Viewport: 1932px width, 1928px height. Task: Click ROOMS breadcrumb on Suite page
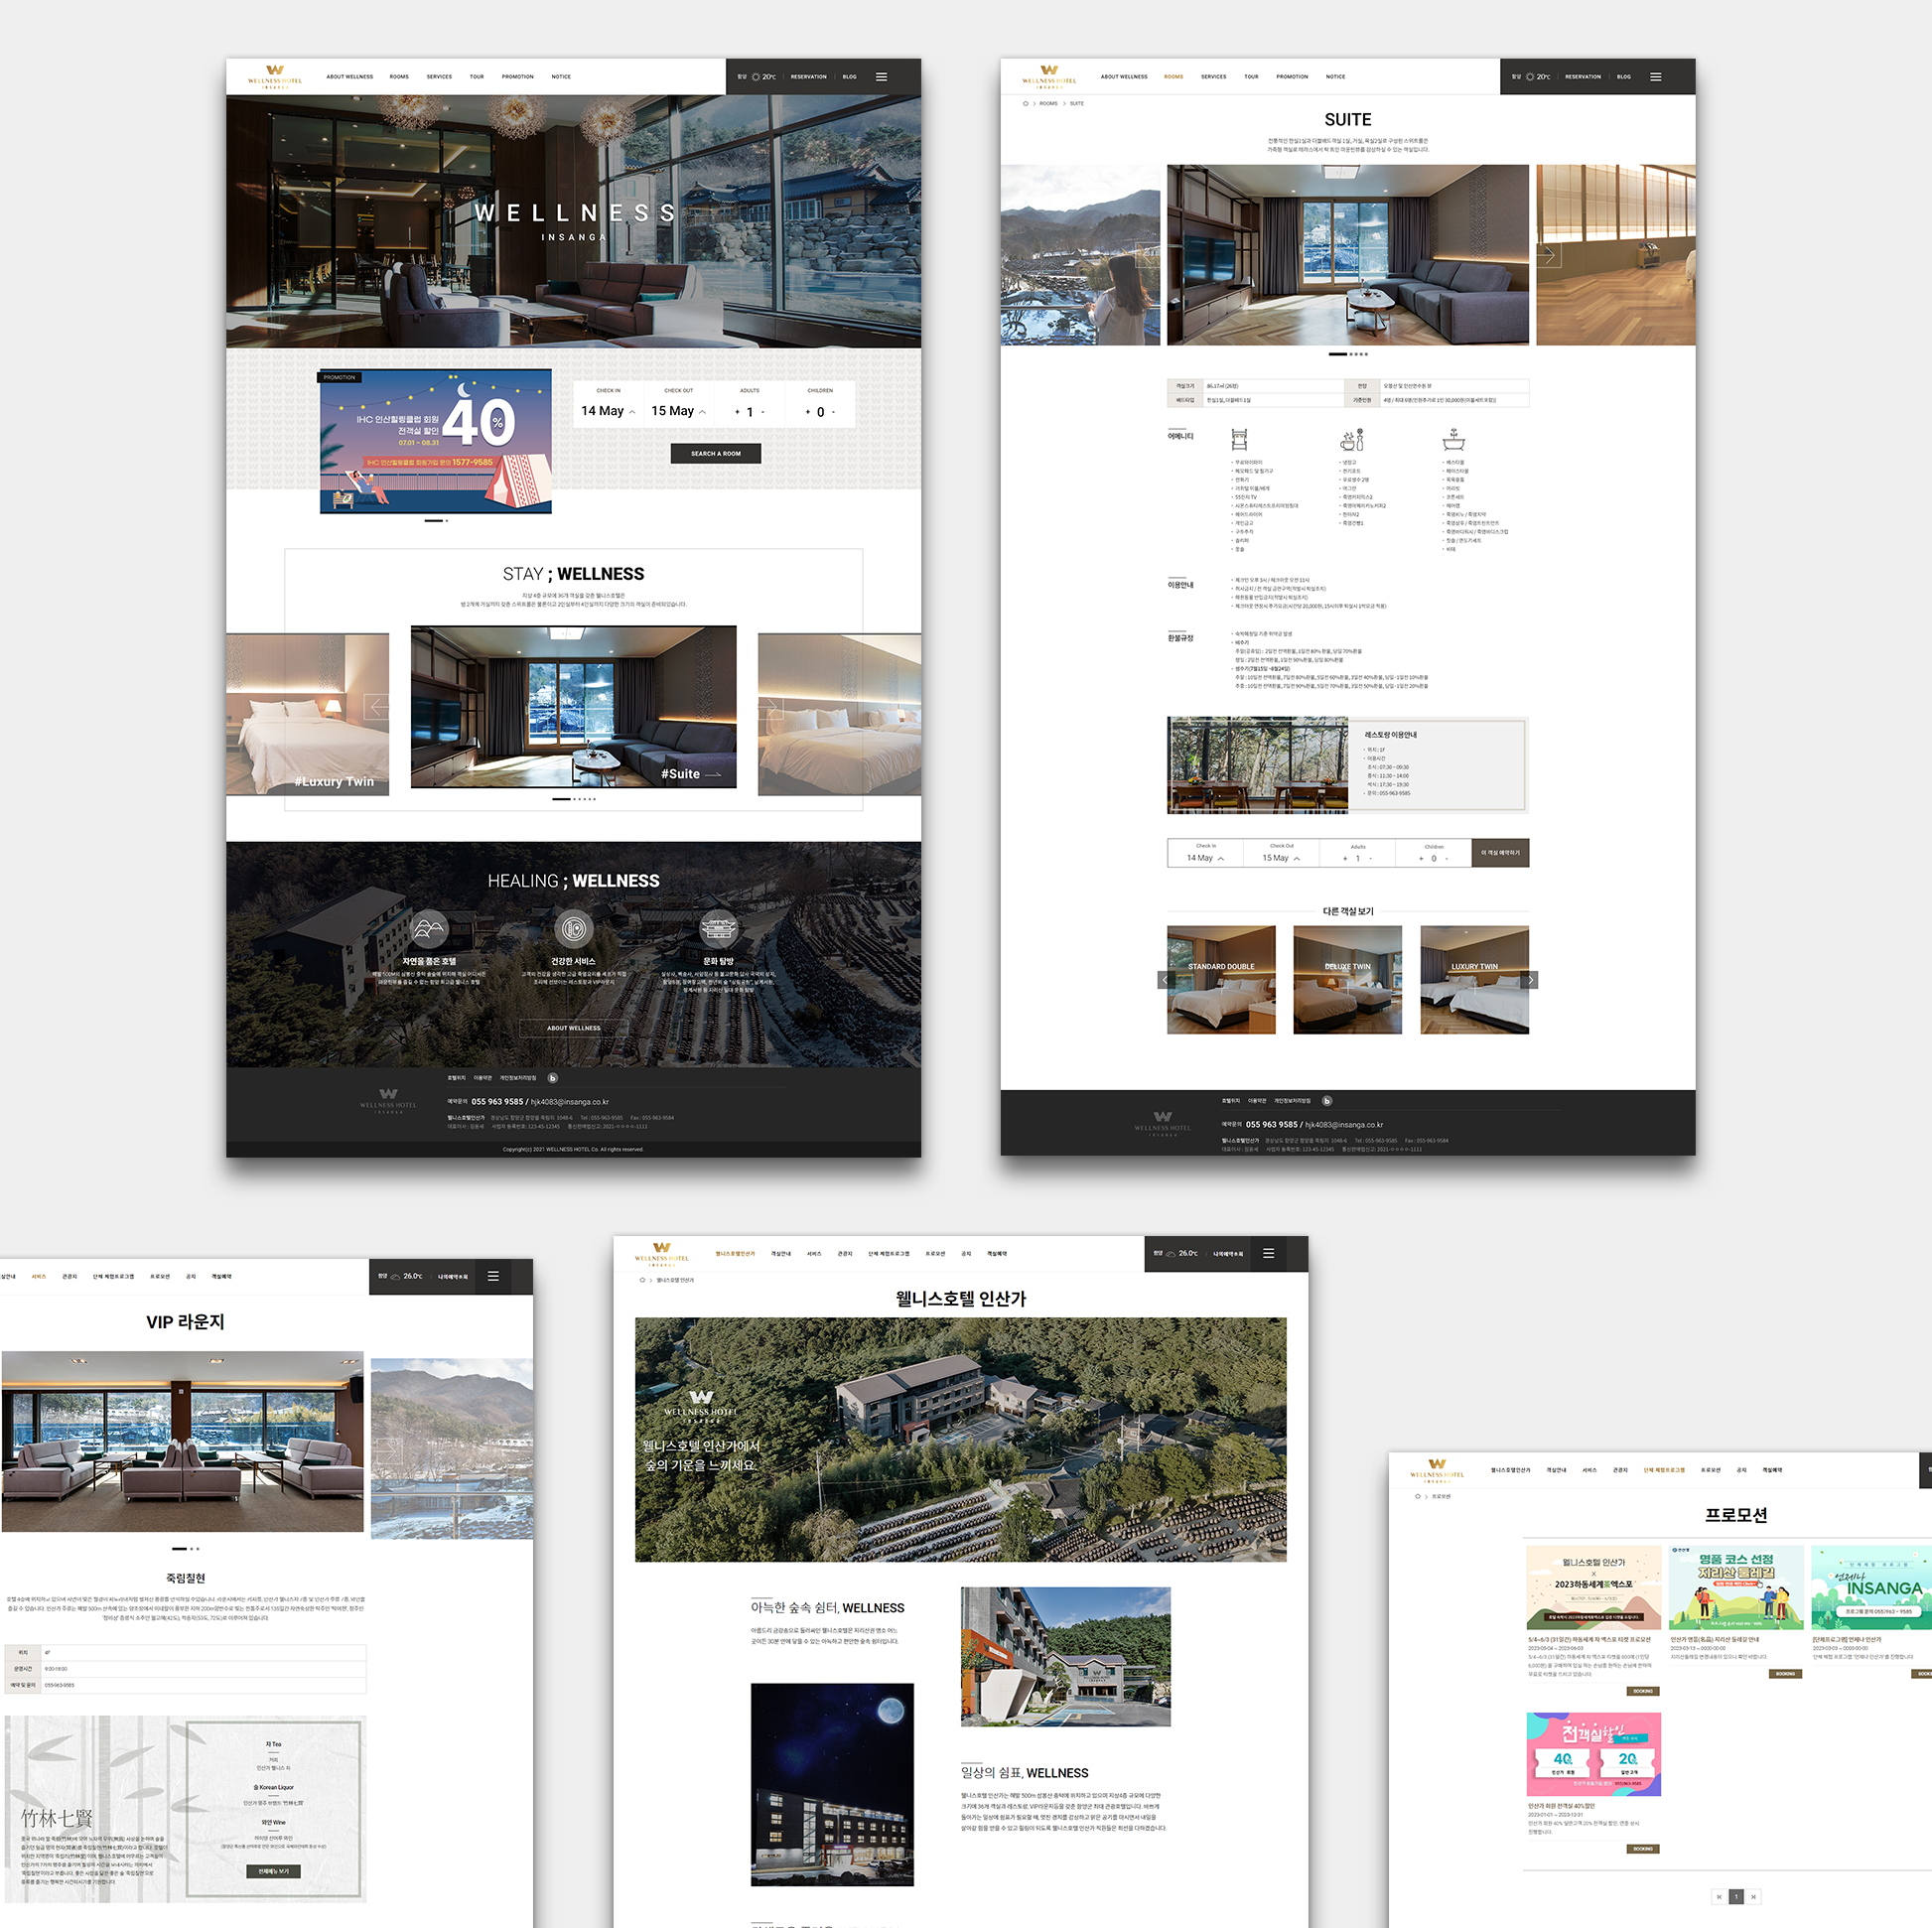1048,103
